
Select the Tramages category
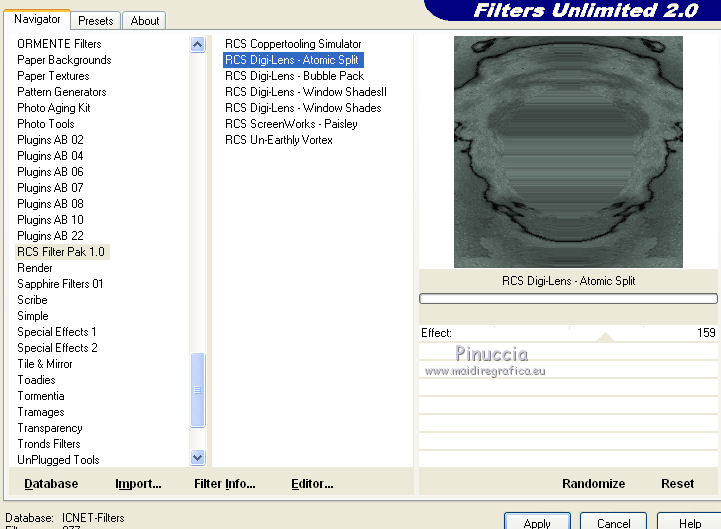point(40,412)
